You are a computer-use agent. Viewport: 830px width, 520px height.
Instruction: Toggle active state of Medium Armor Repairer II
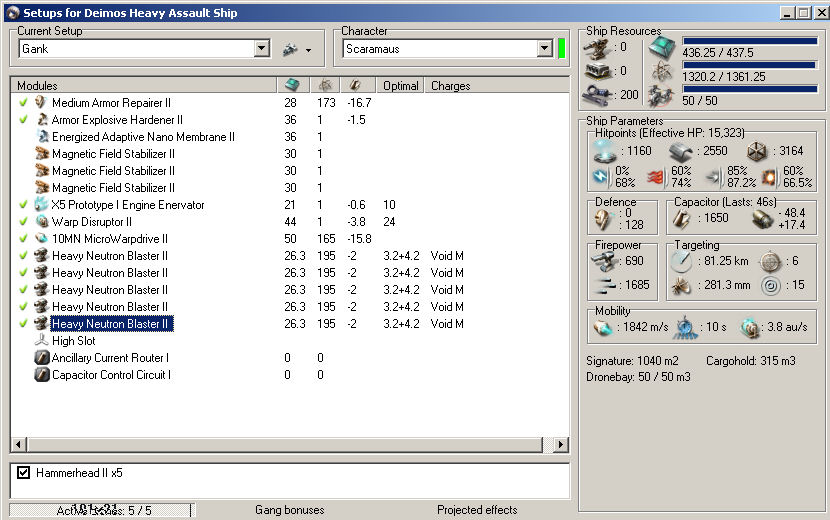23,102
